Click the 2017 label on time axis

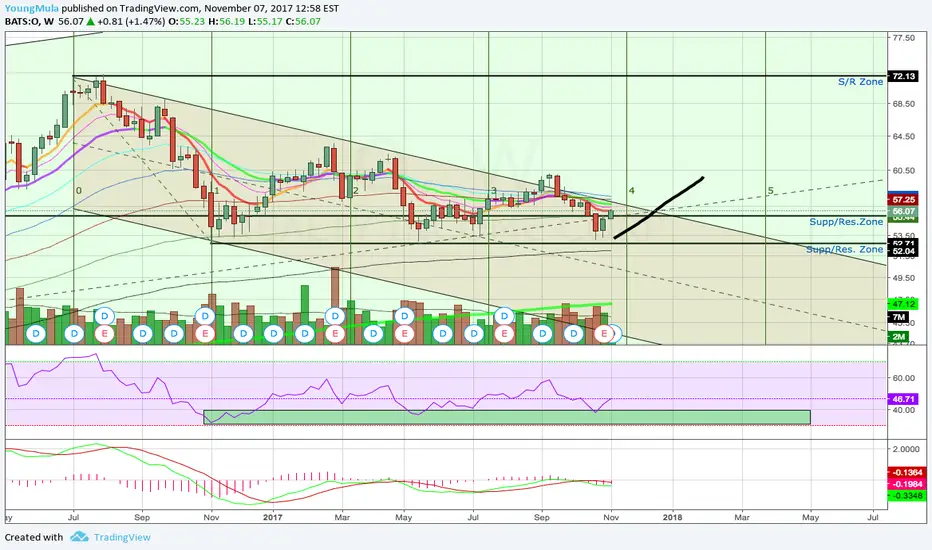[x=273, y=517]
